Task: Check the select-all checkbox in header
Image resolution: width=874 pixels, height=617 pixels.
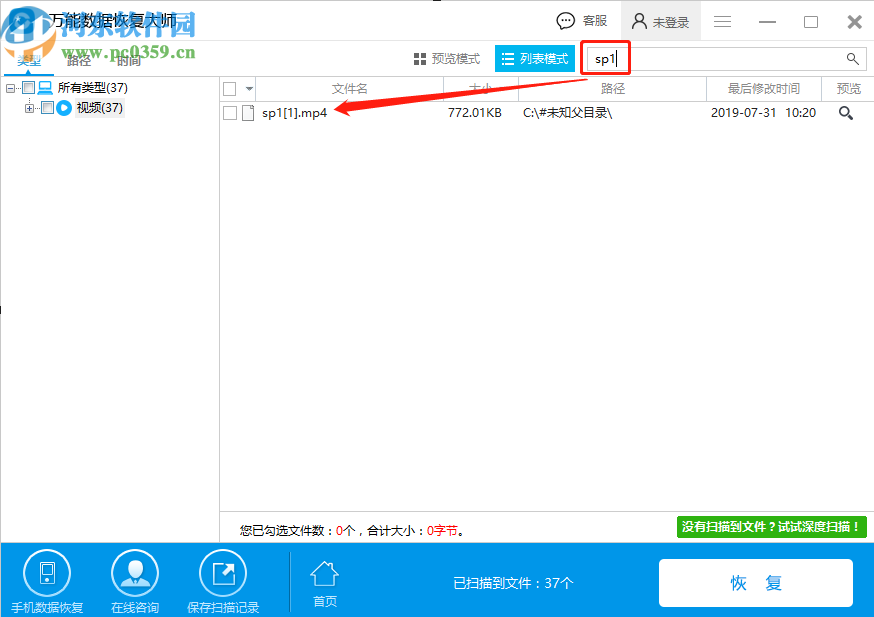Action: click(230, 88)
